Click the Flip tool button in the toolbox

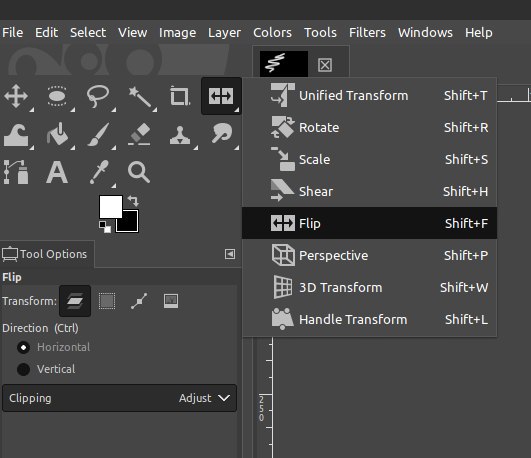click(x=221, y=96)
